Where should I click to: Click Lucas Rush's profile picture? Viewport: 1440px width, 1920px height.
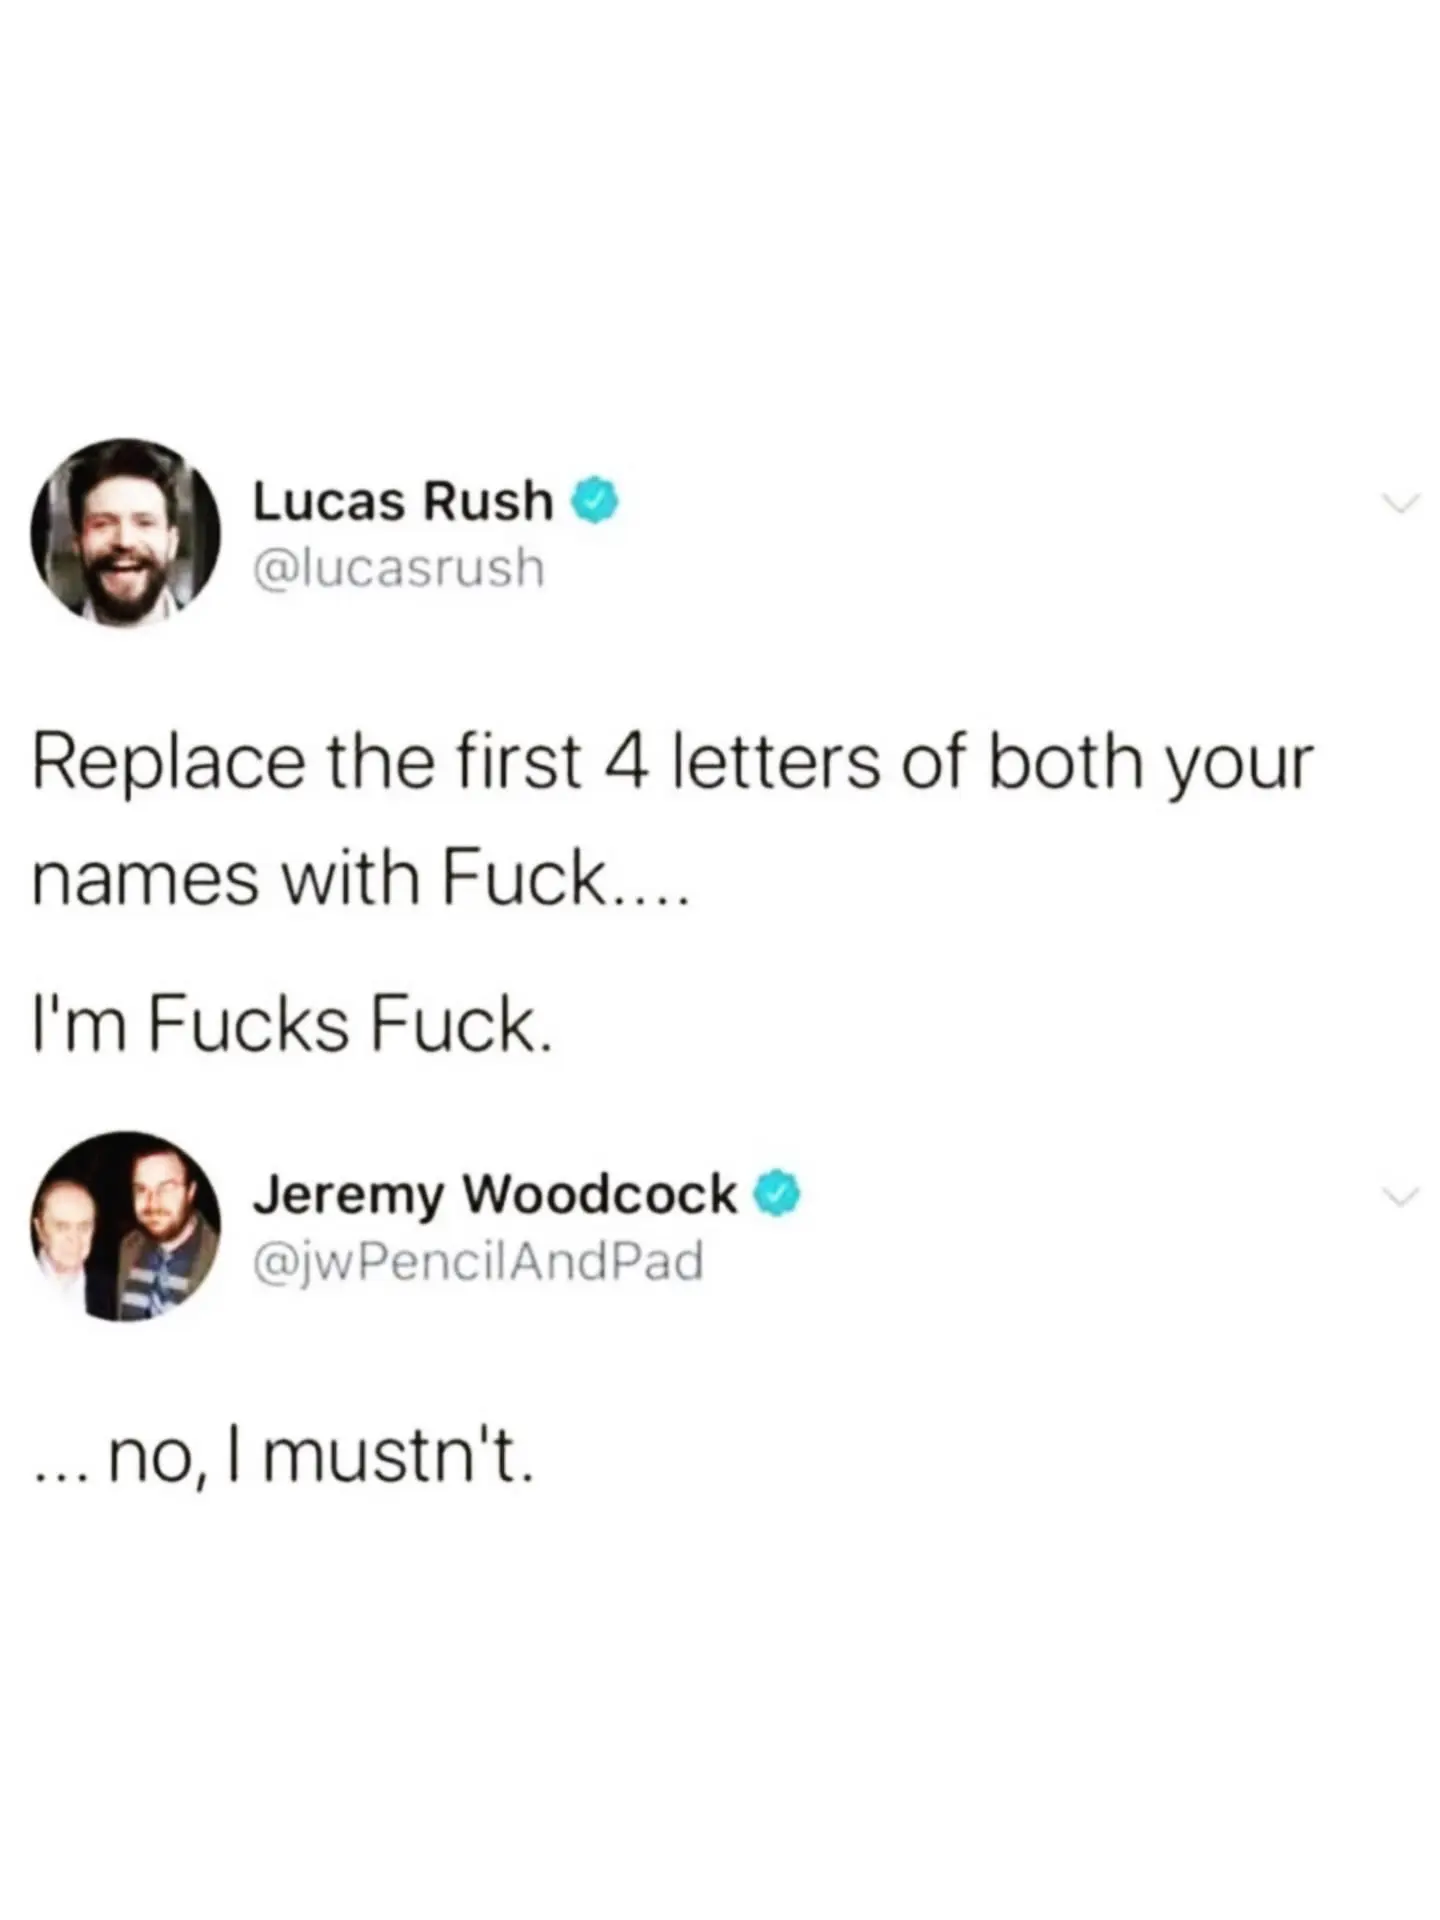point(126,532)
